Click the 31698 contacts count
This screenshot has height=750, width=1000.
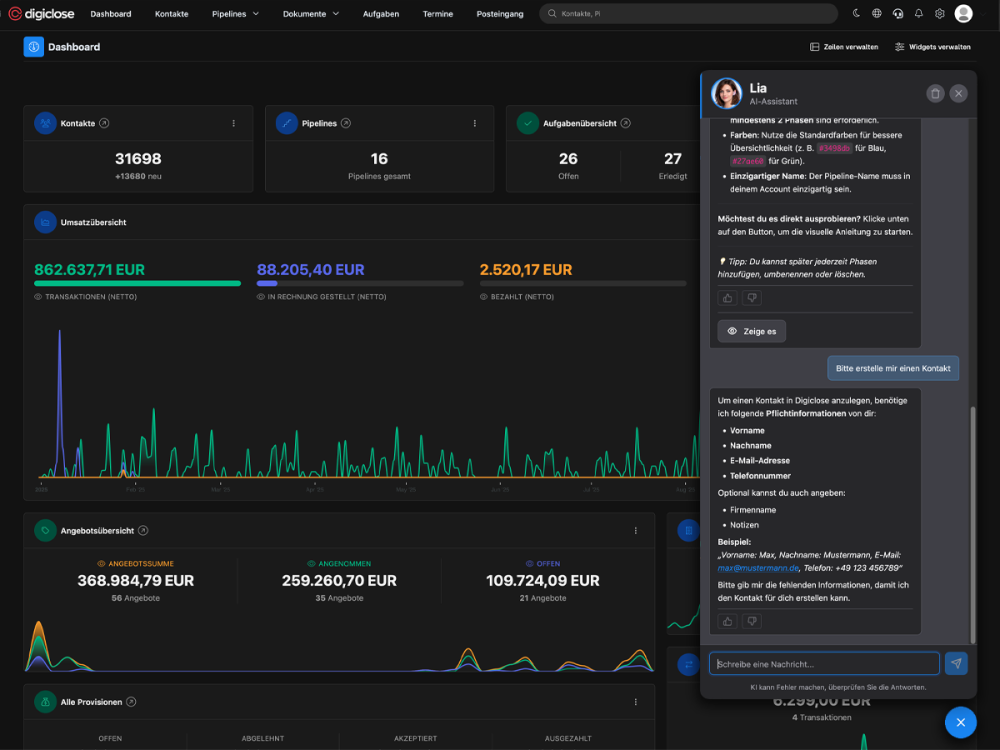(138, 158)
